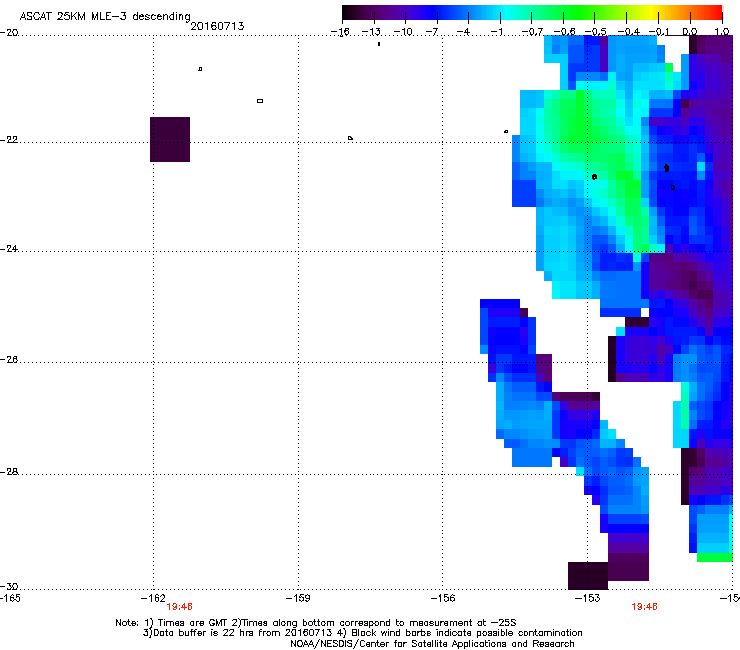740x650 pixels.
Task: Click the longitude label "-153"
Action: click(x=588, y=598)
